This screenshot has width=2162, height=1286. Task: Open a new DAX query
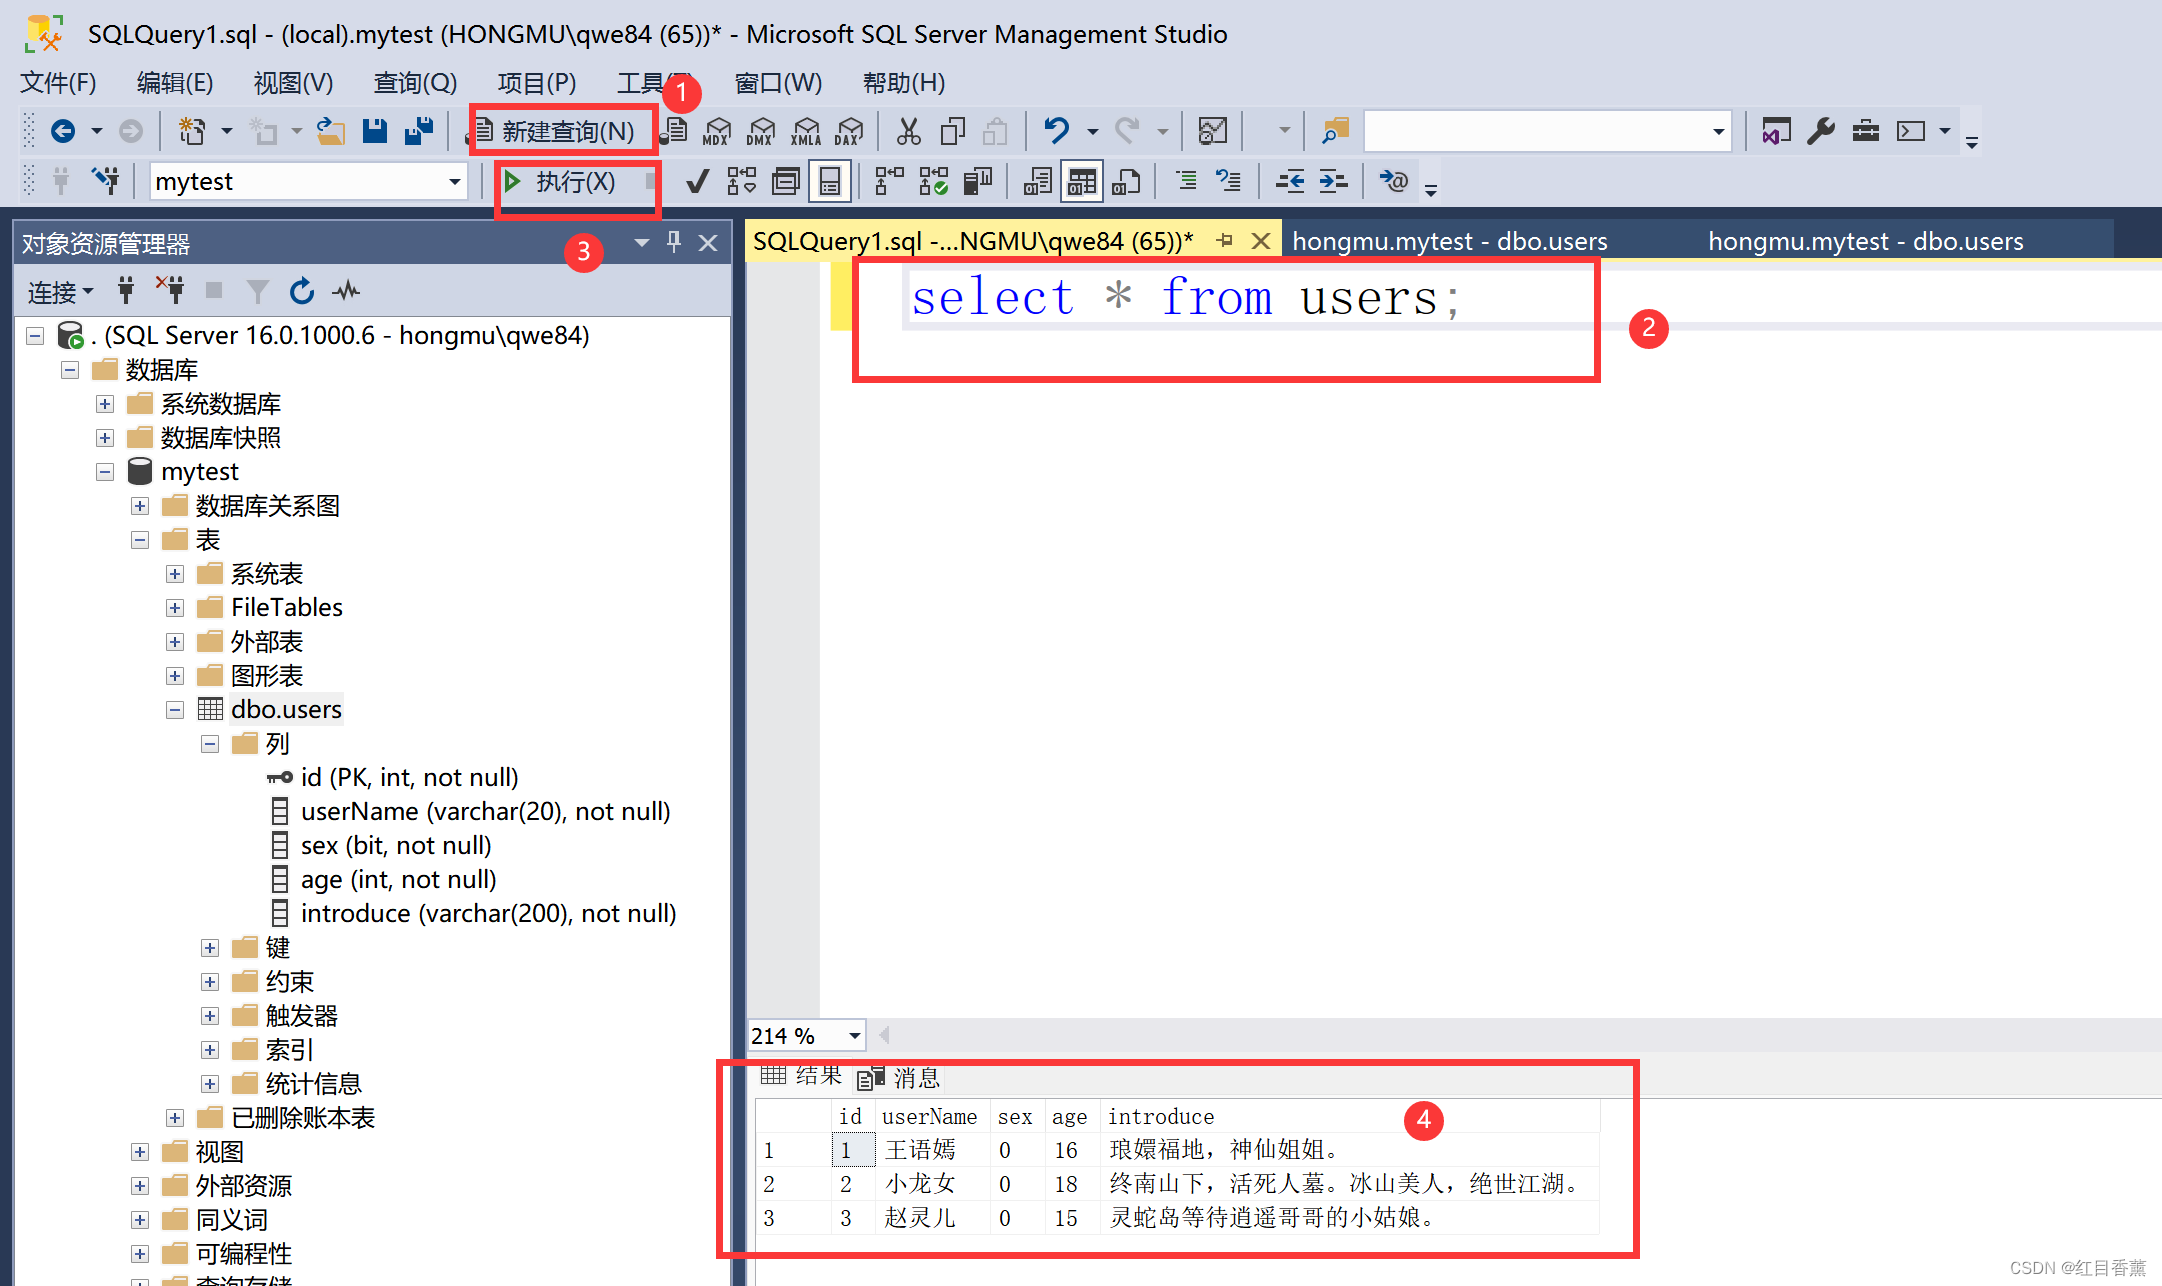[849, 131]
